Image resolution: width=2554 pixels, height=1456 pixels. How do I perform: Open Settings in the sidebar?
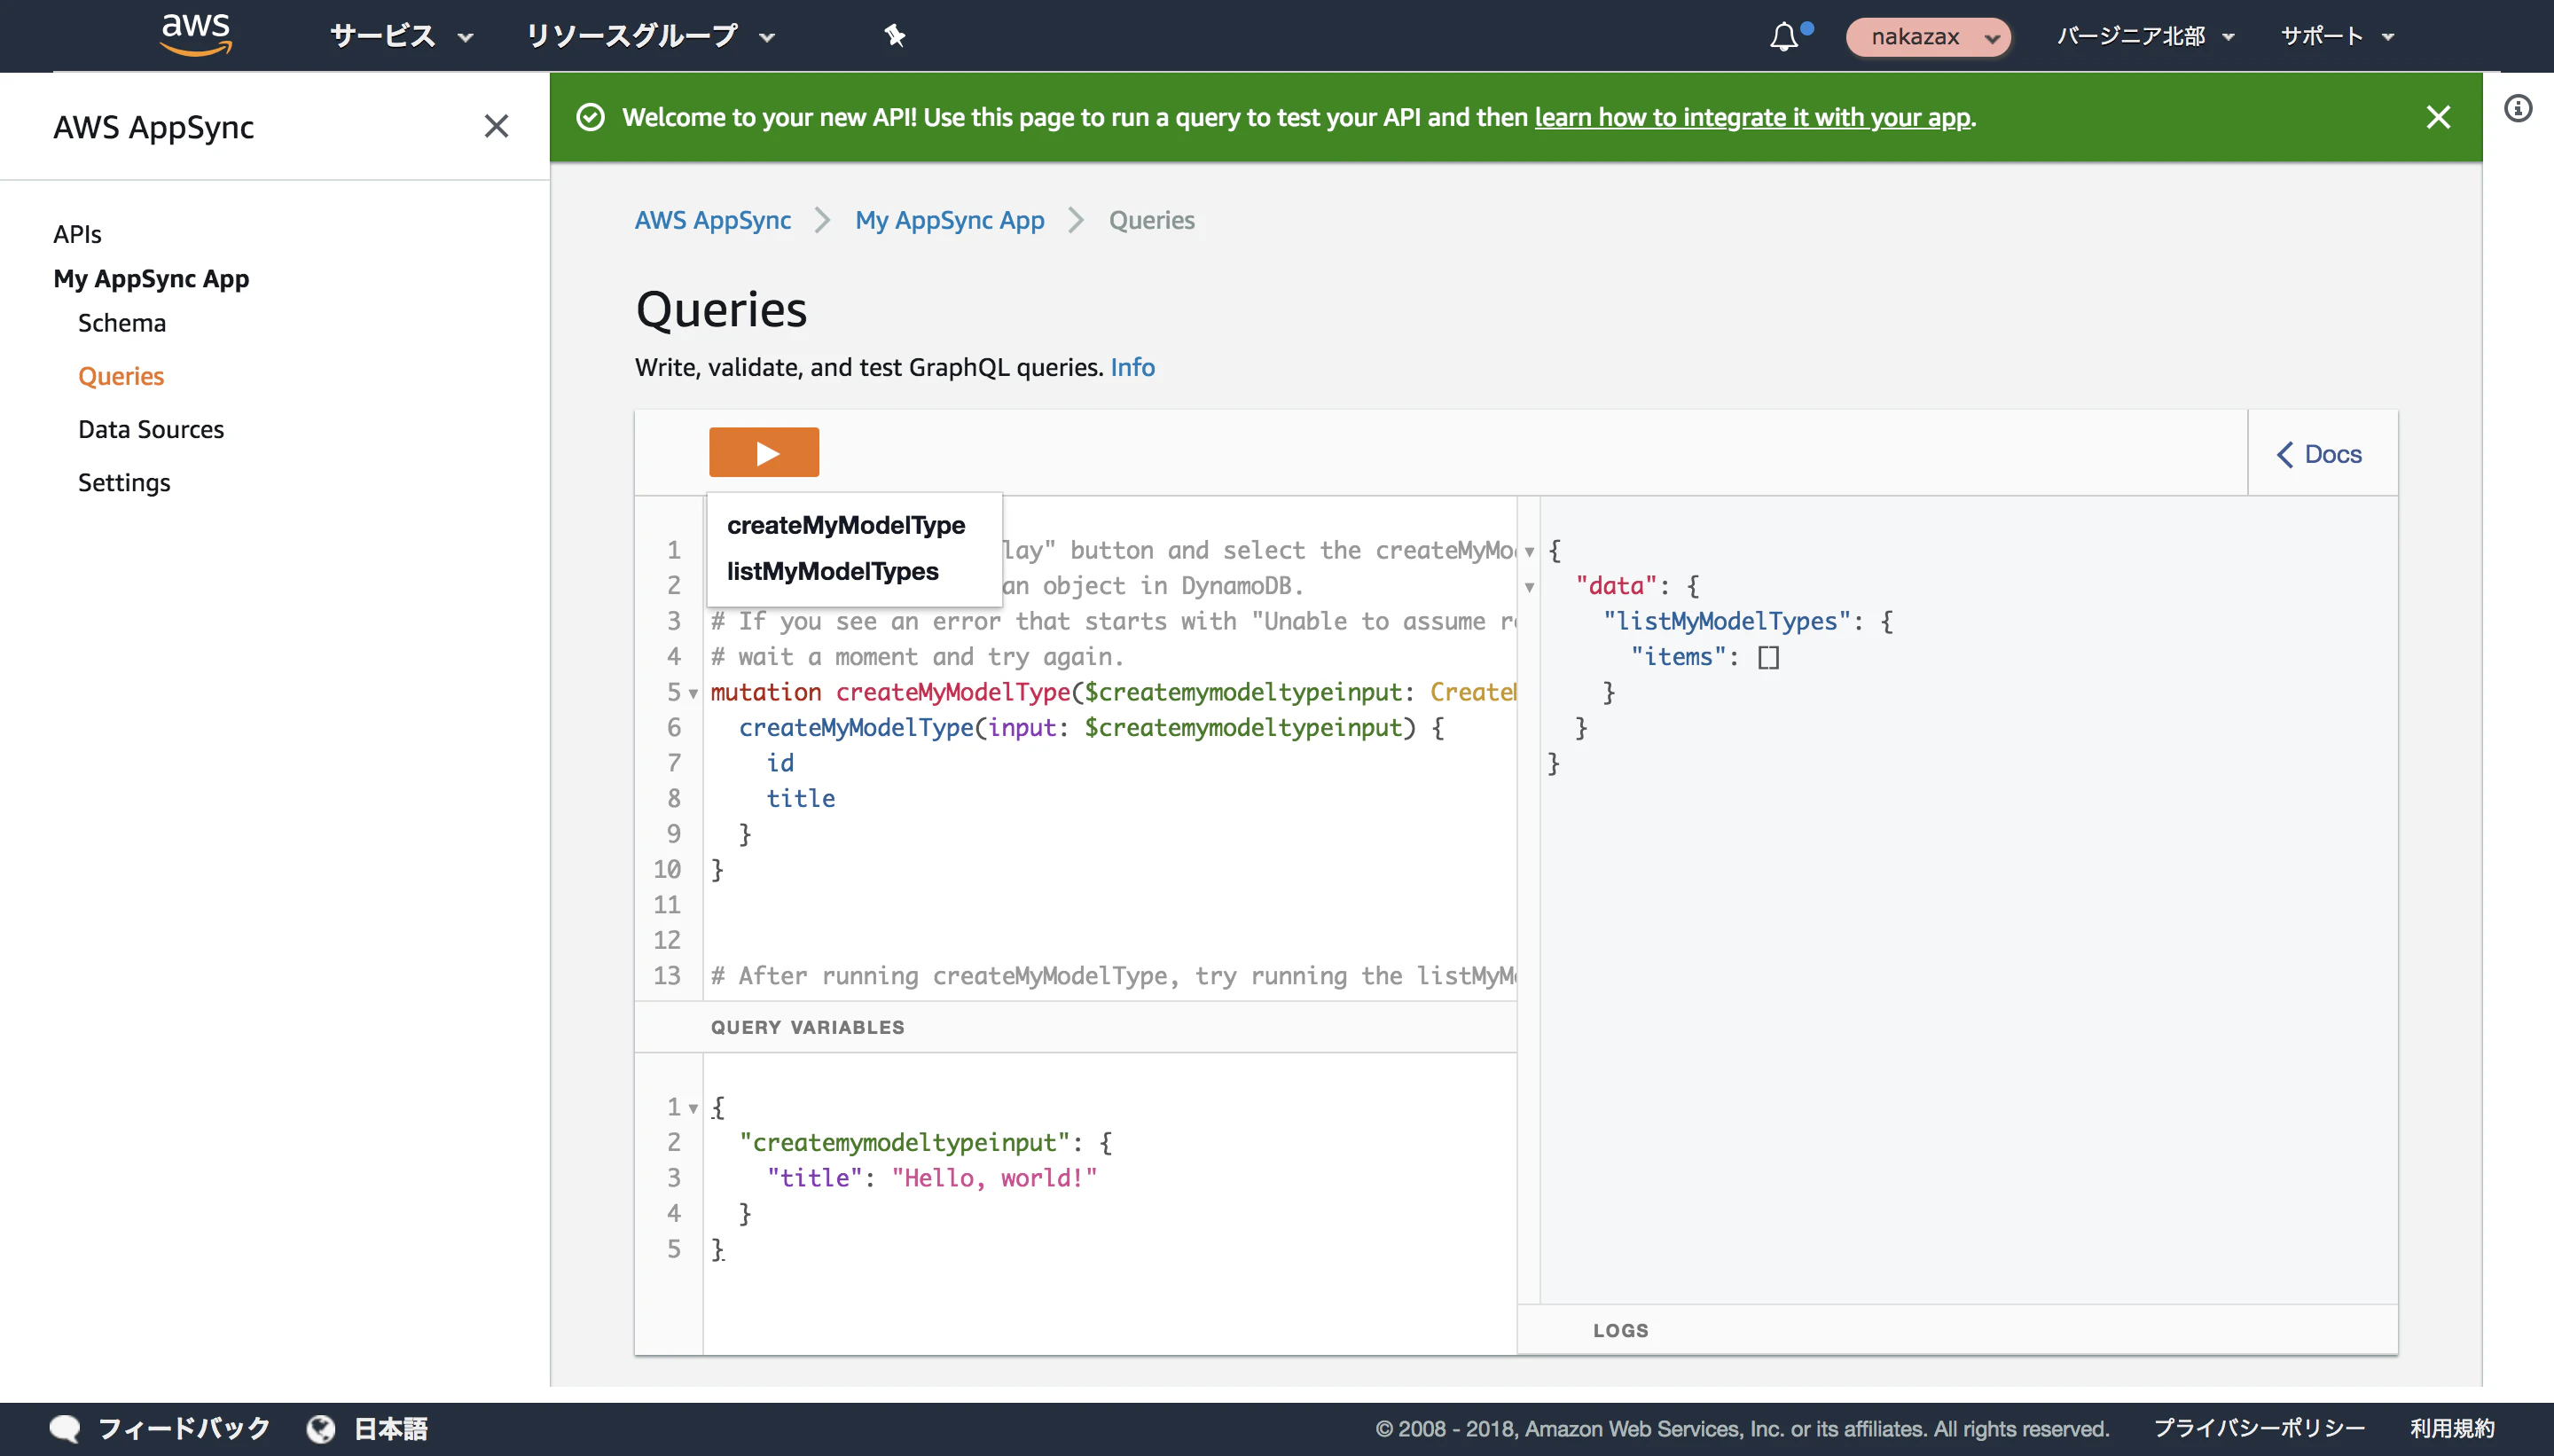tap(124, 482)
